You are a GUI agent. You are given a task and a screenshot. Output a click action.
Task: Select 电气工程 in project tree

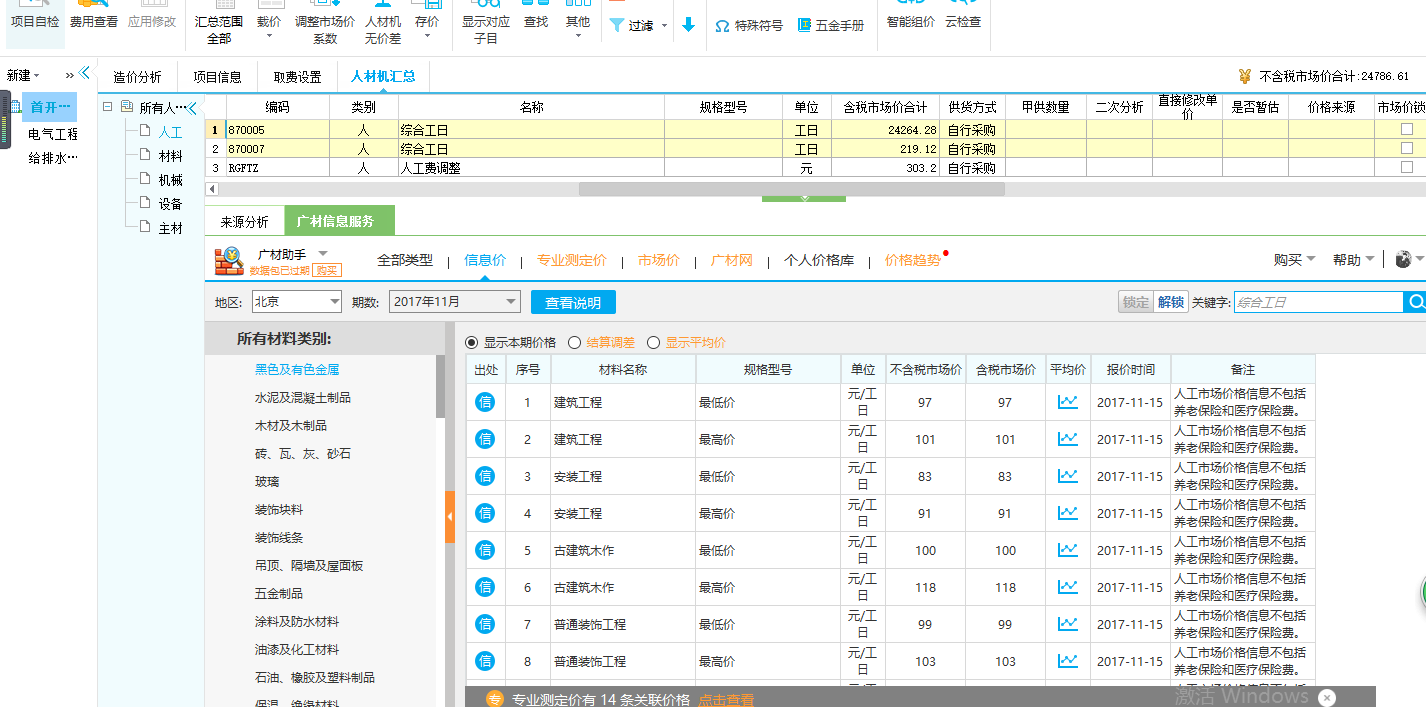tap(52, 134)
